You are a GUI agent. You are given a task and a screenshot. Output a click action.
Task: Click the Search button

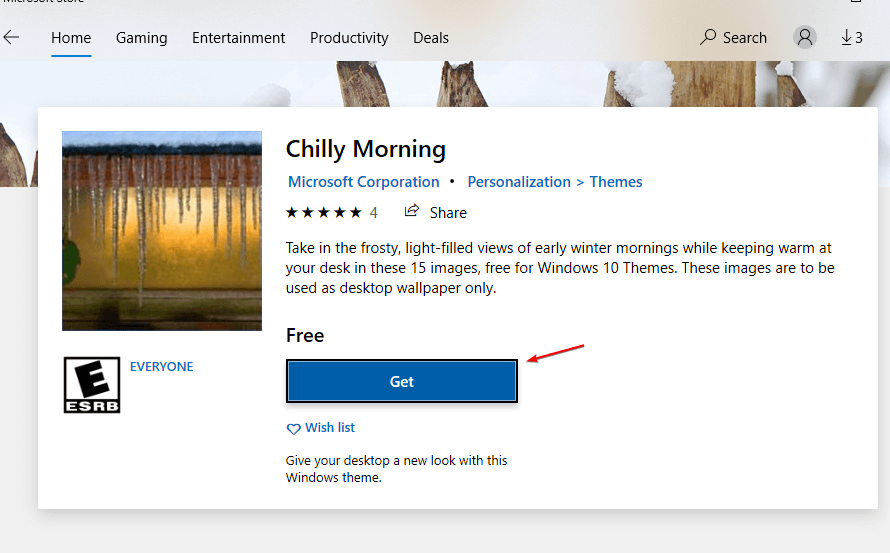(x=733, y=37)
